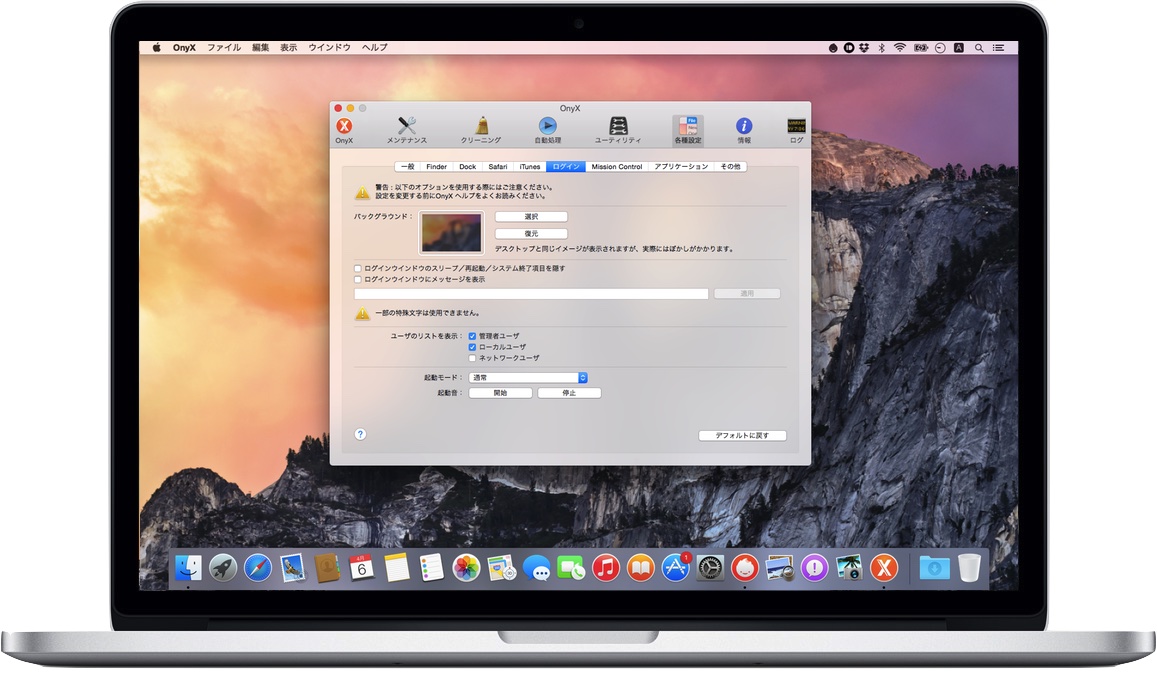Switch to the Finder tab
The image size is (1157, 677).
436,167
